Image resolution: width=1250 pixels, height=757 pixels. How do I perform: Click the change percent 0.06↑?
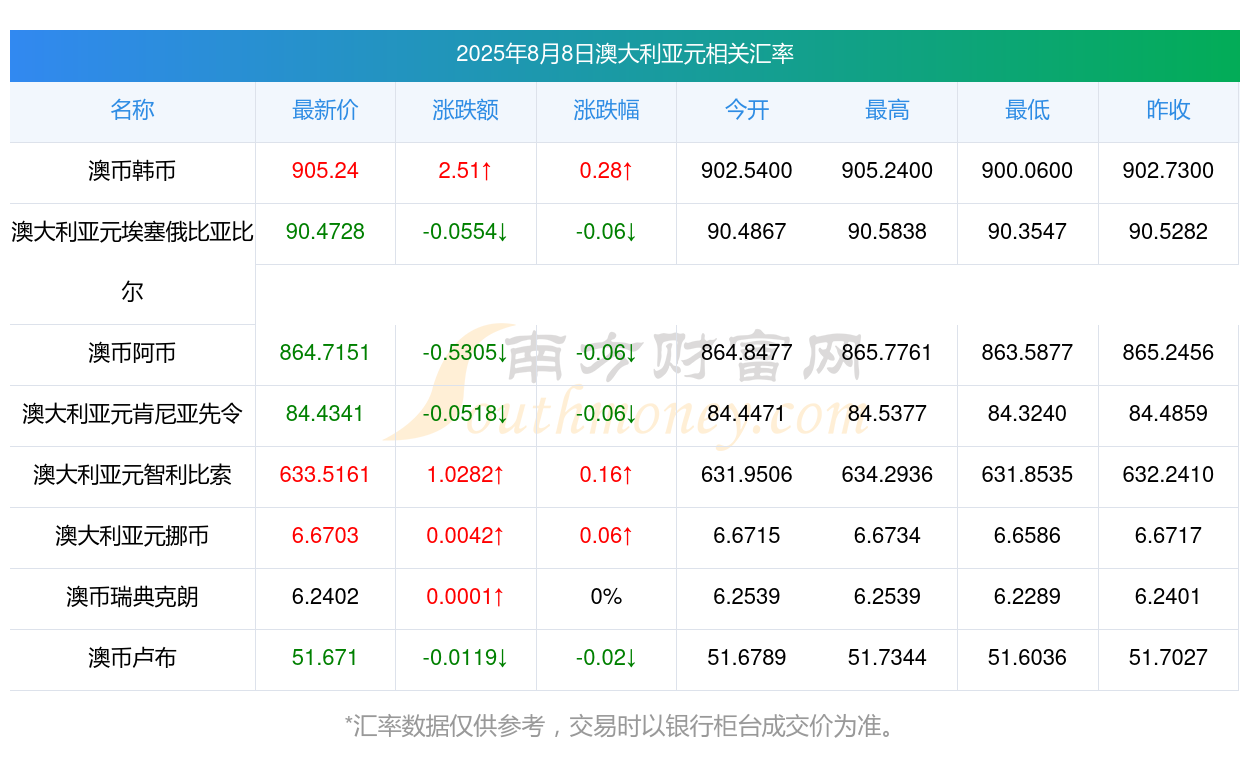point(606,536)
